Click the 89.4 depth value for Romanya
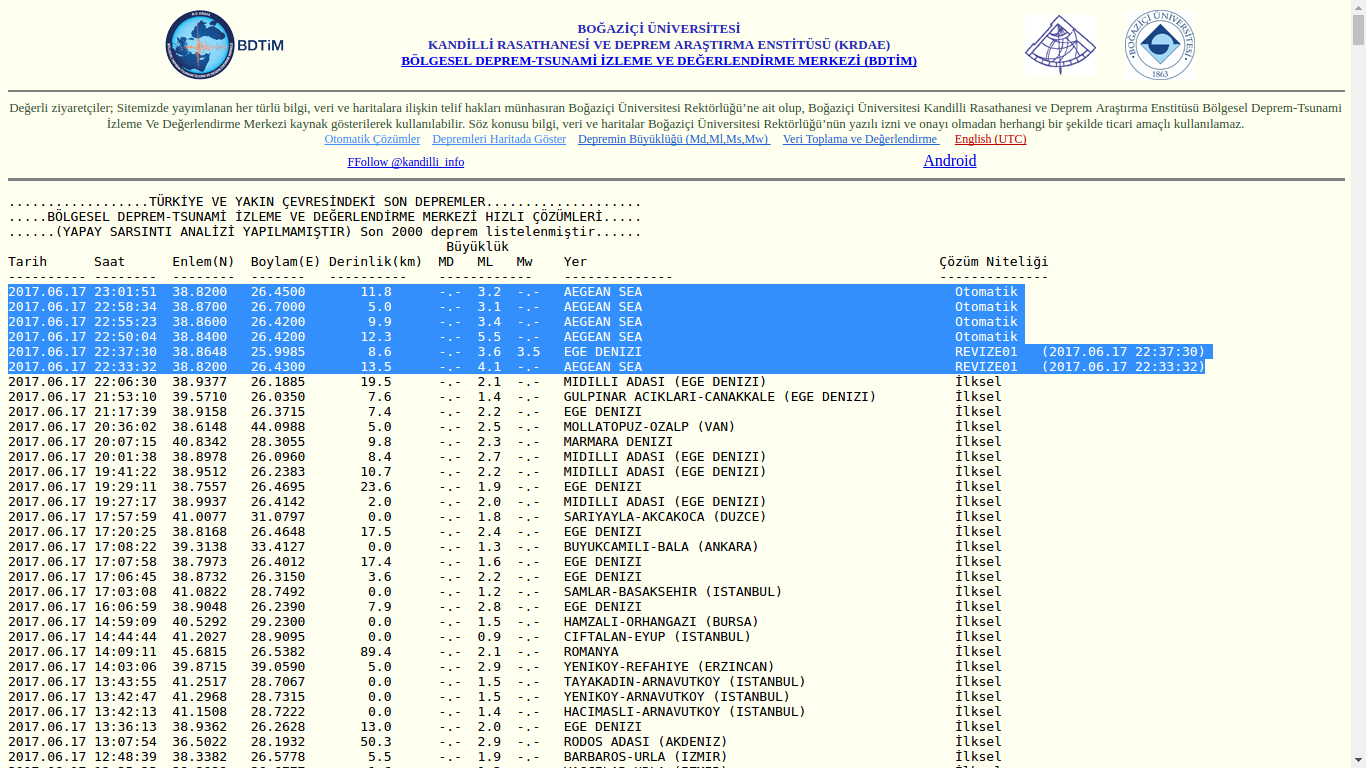This screenshot has width=1366, height=768. (x=376, y=652)
